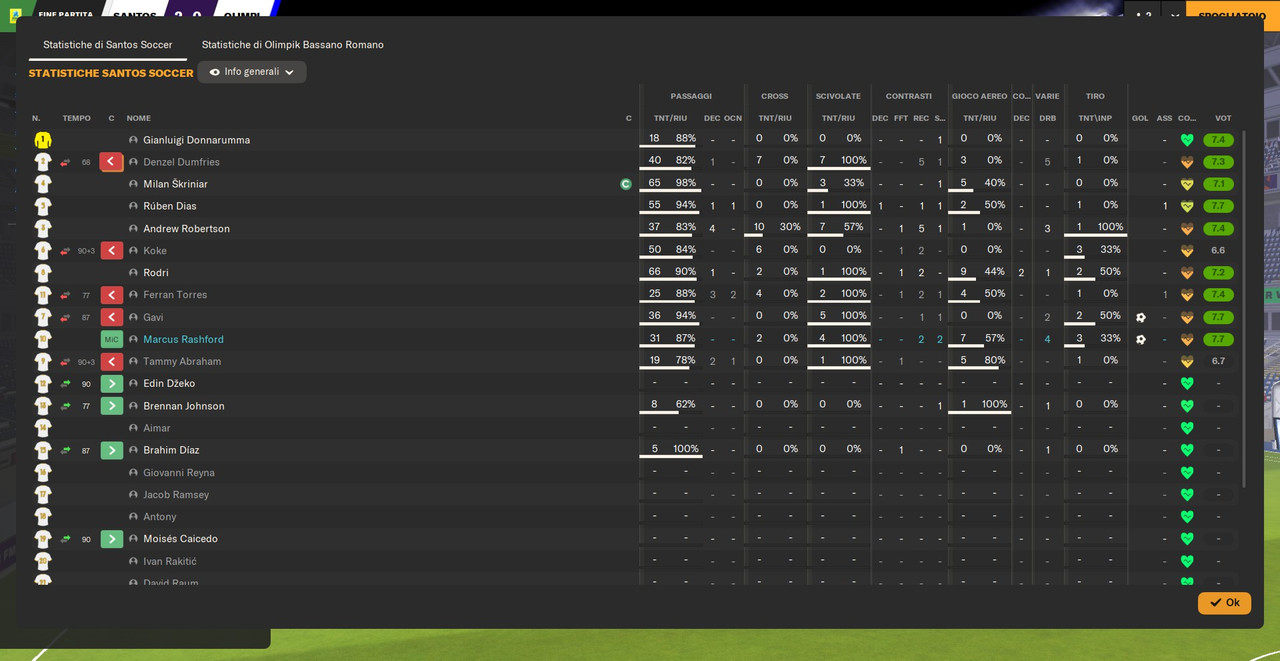
Task: Click the person icon beside Andrew Robertson
Action: 133,229
